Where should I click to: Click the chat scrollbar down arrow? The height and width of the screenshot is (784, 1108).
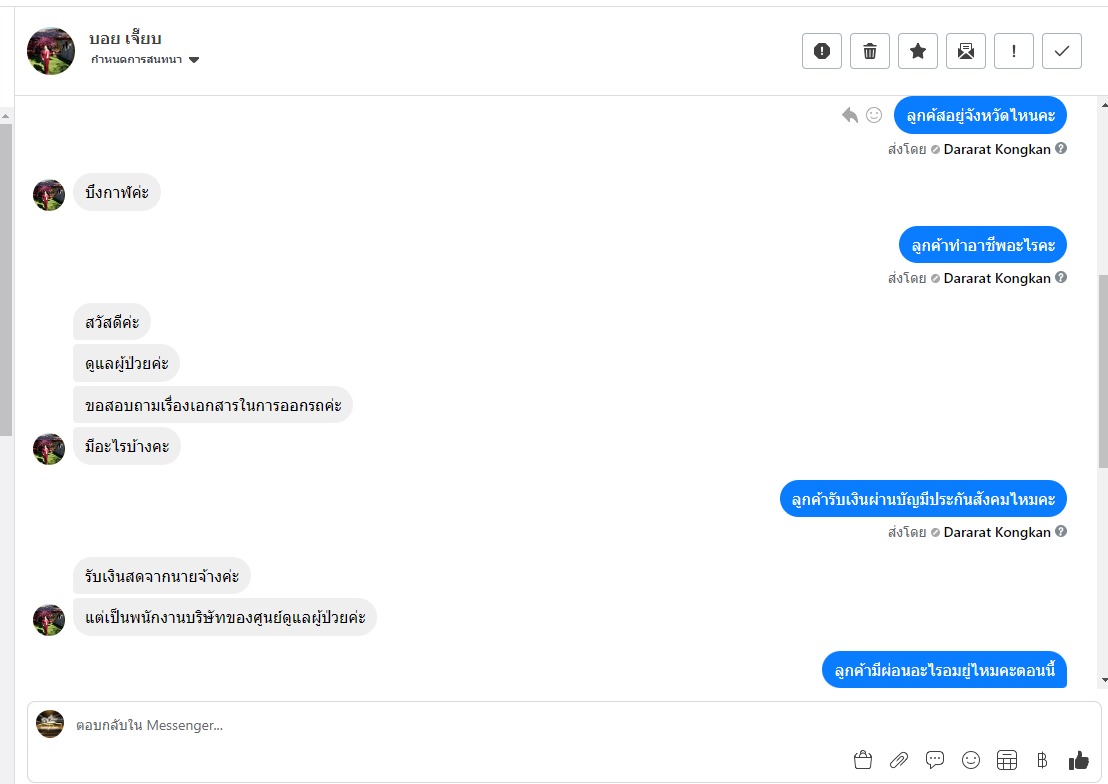(1104, 680)
